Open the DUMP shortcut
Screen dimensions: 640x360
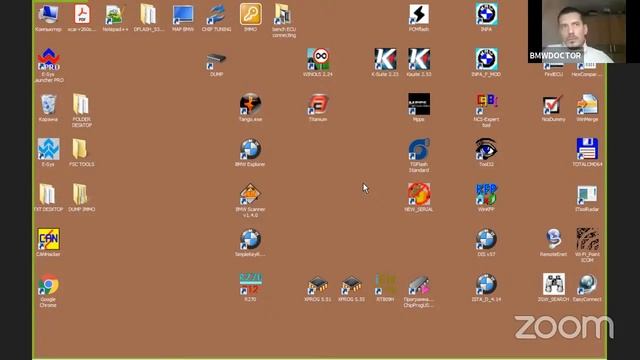[216, 60]
